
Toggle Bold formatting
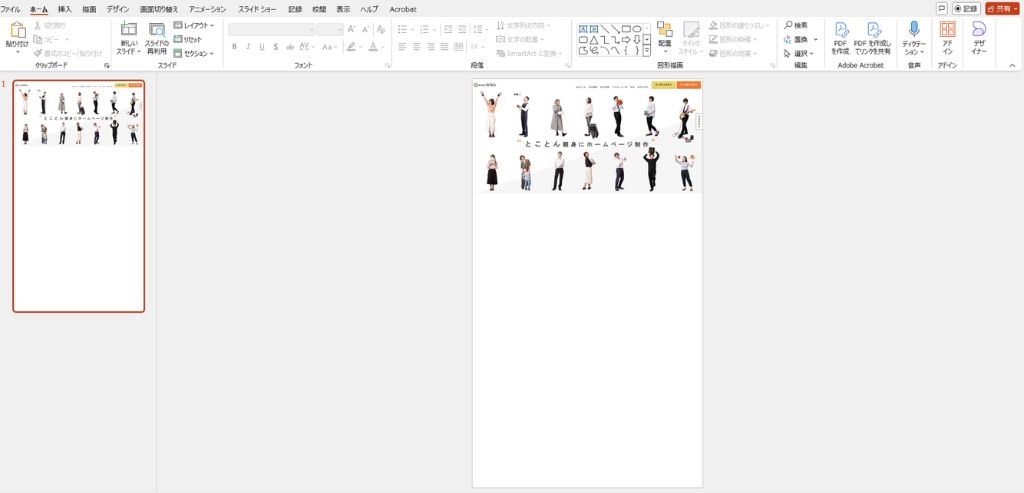(x=234, y=46)
